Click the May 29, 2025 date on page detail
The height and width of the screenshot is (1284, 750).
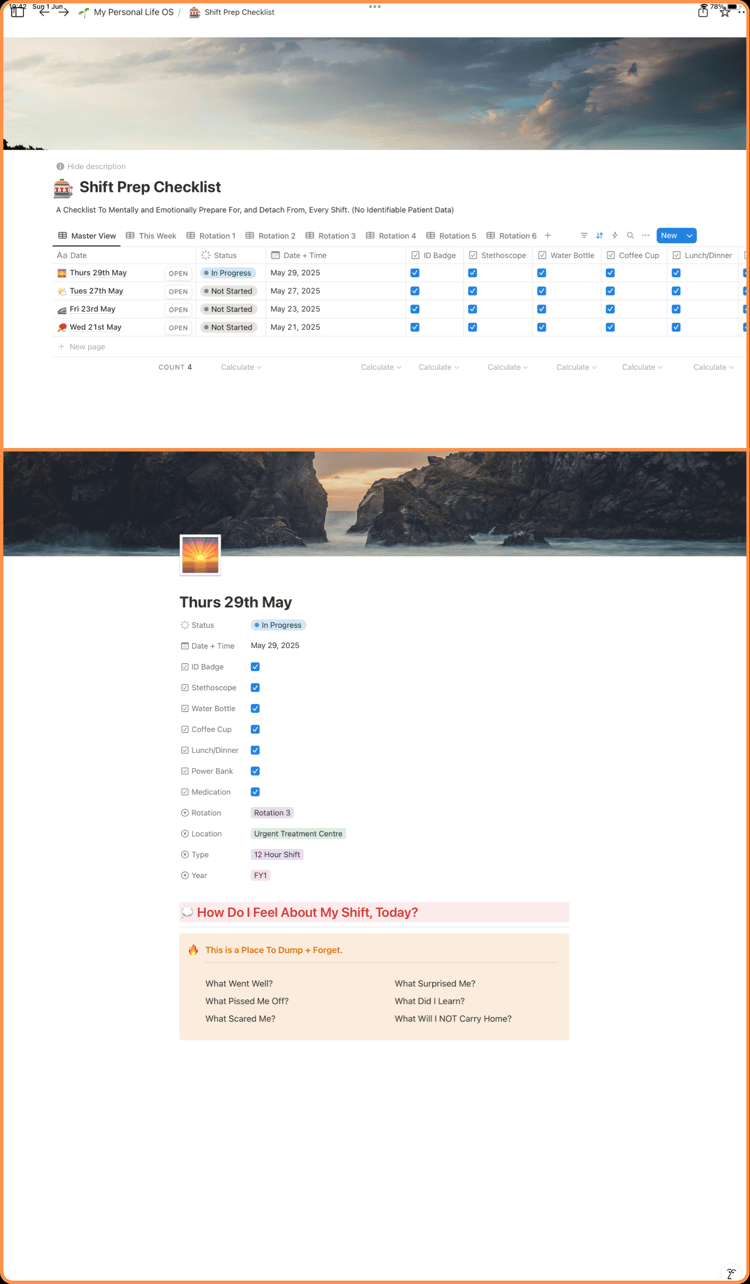tap(275, 646)
